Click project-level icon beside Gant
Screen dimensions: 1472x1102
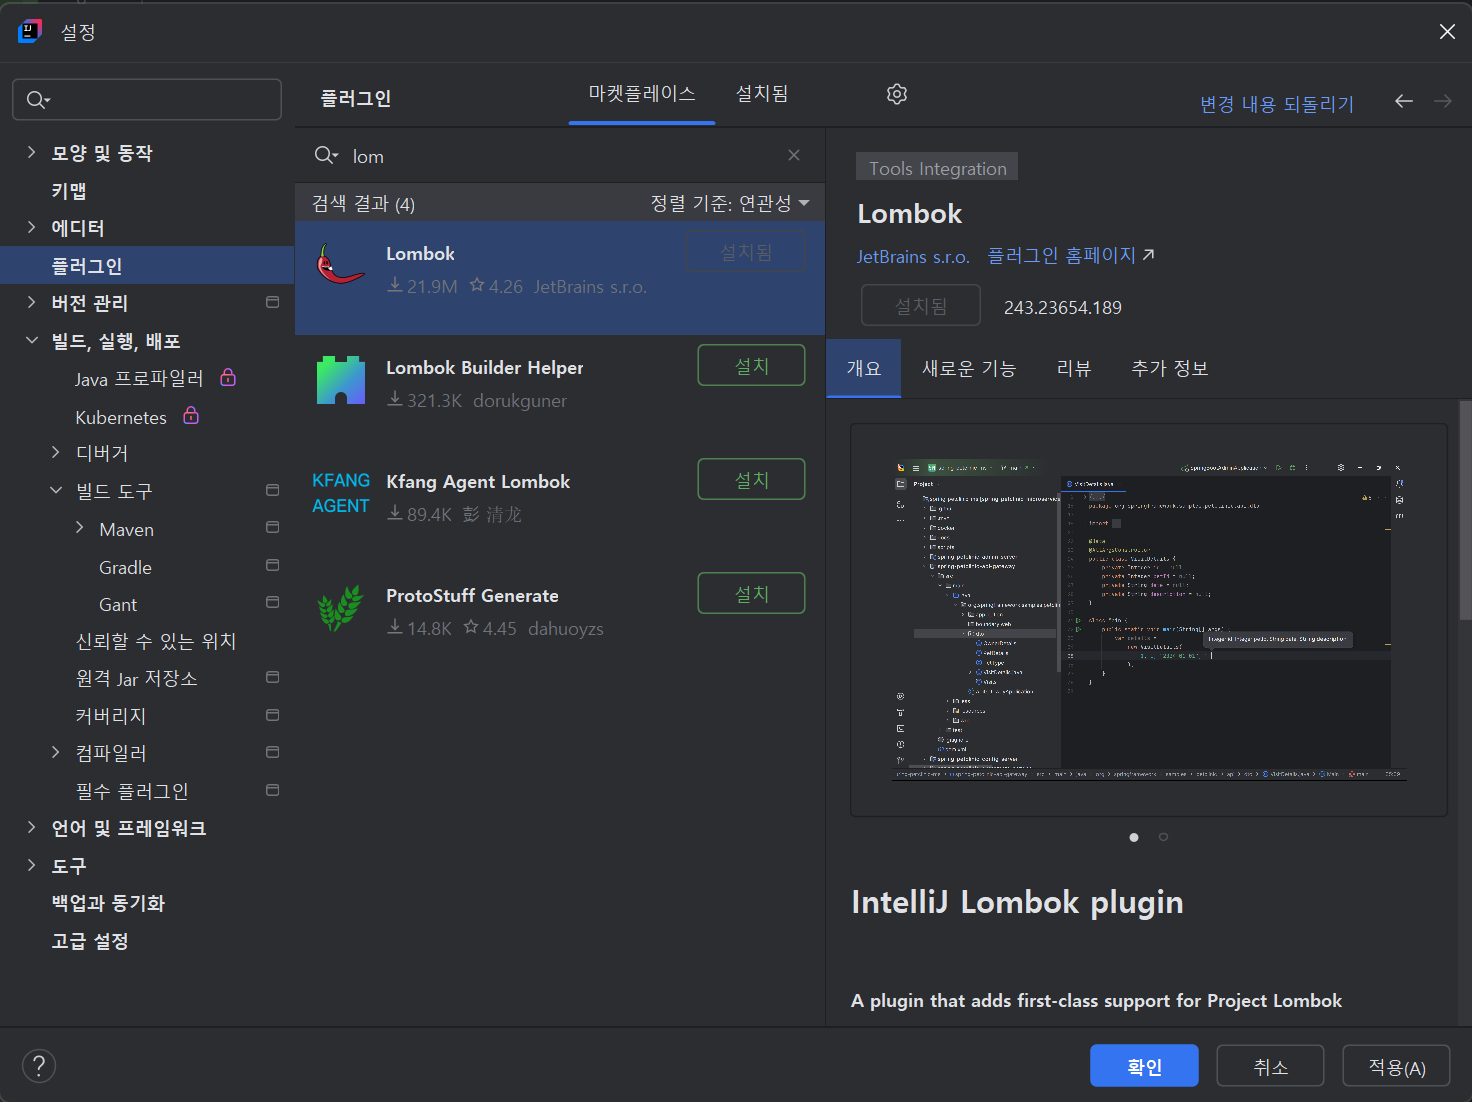click(x=272, y=602)
